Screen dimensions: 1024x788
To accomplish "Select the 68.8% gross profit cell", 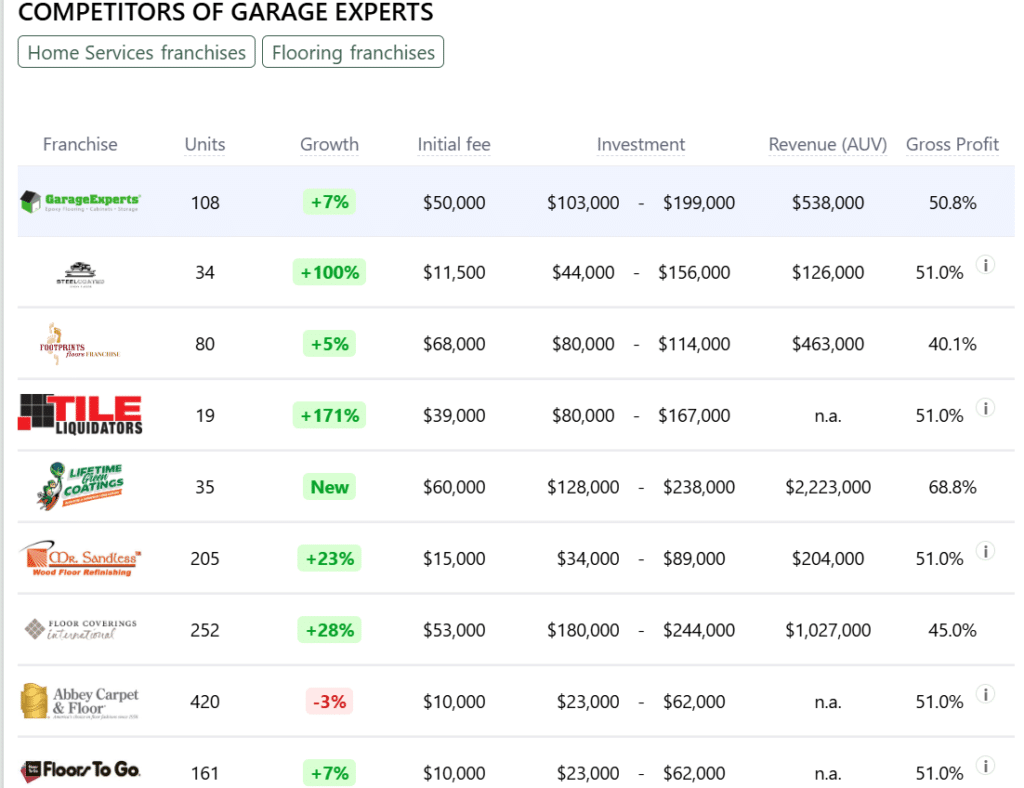I will click(x=952, y=487).
